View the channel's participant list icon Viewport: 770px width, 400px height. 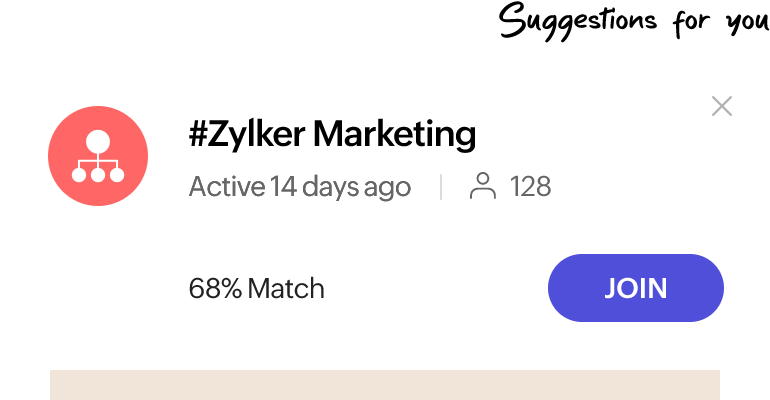(x=483, y=186)
